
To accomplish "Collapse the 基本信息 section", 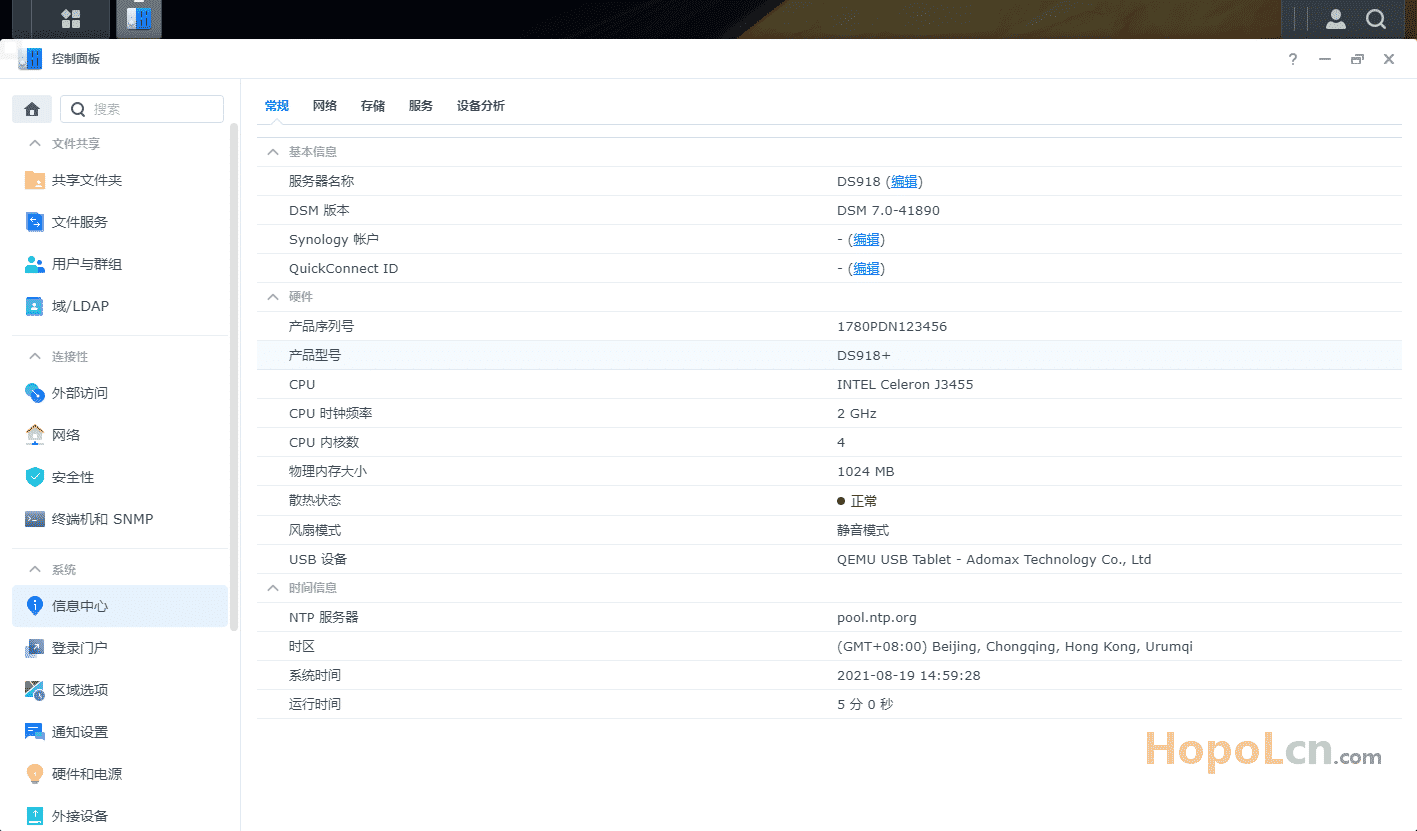I will 272,152.
